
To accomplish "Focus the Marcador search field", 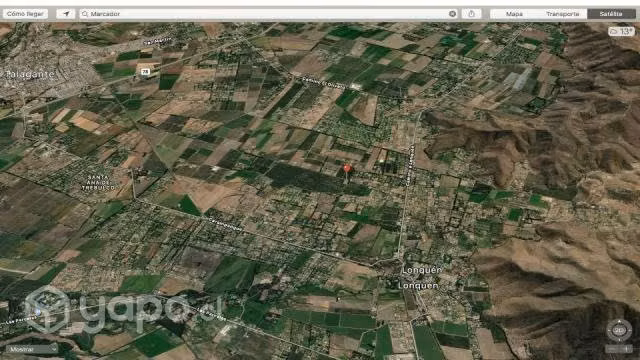I will click(x=269, y=14).
